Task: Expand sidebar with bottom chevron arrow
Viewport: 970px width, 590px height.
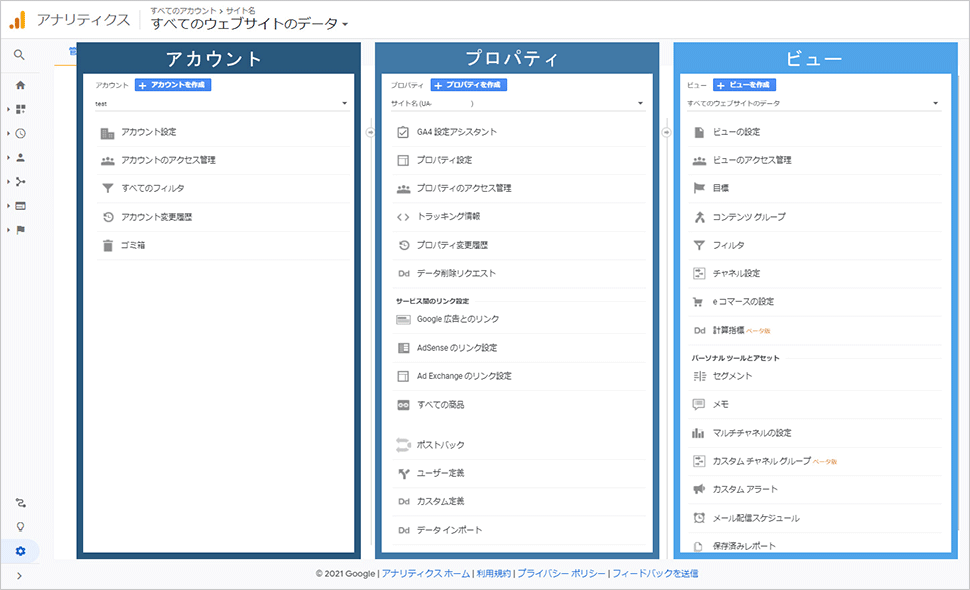Action: (x=19, y=576)
